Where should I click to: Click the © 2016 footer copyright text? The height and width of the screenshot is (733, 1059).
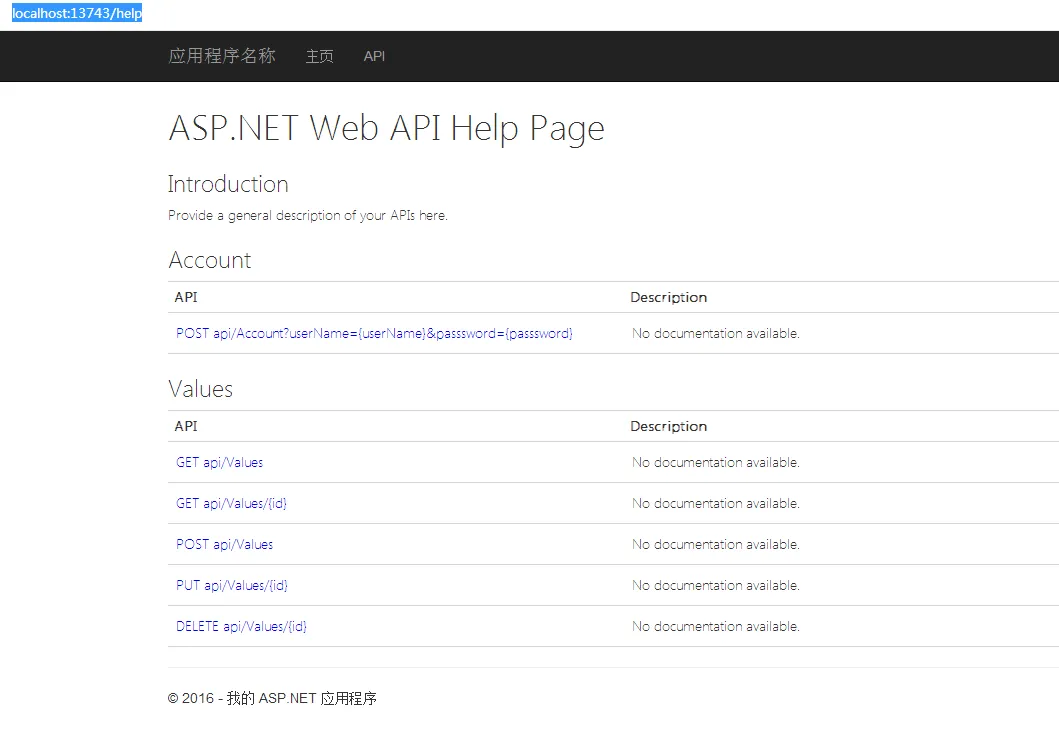point(272,698)
